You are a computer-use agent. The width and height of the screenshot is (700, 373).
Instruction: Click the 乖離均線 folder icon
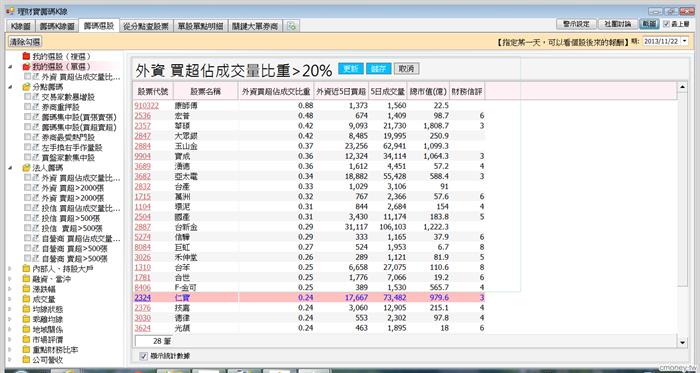coord(26,319)
